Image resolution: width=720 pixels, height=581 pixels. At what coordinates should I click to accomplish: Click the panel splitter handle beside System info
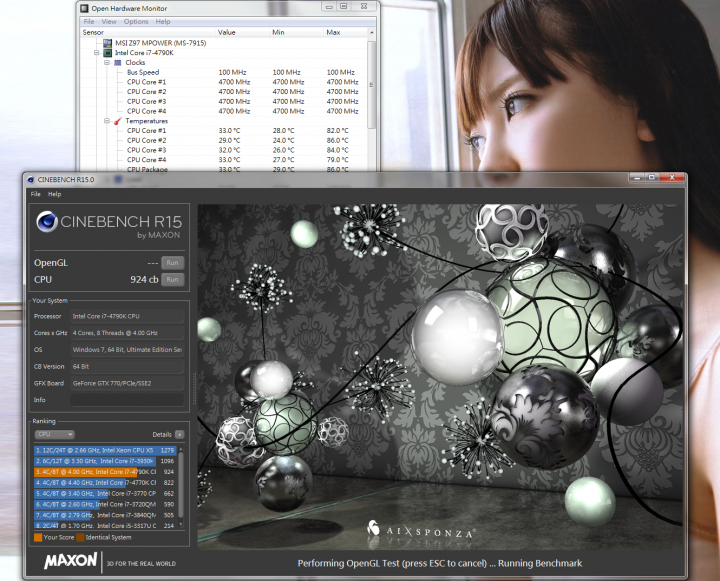pos(194,388)
